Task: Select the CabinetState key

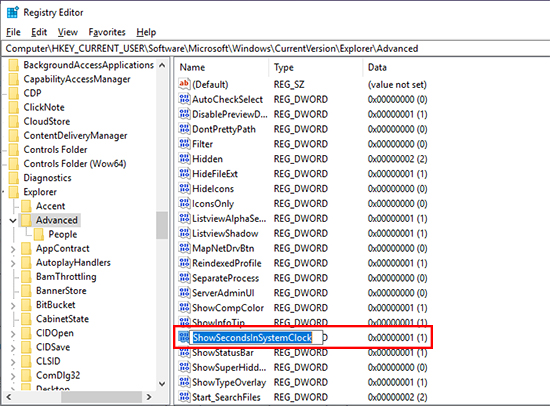Action: click(x=62, y=319)
